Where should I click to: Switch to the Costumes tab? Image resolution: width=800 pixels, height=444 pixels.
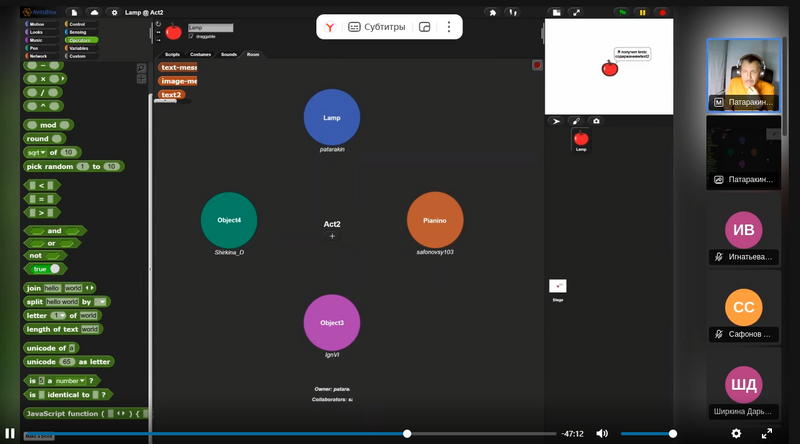(x=200, y=54)
